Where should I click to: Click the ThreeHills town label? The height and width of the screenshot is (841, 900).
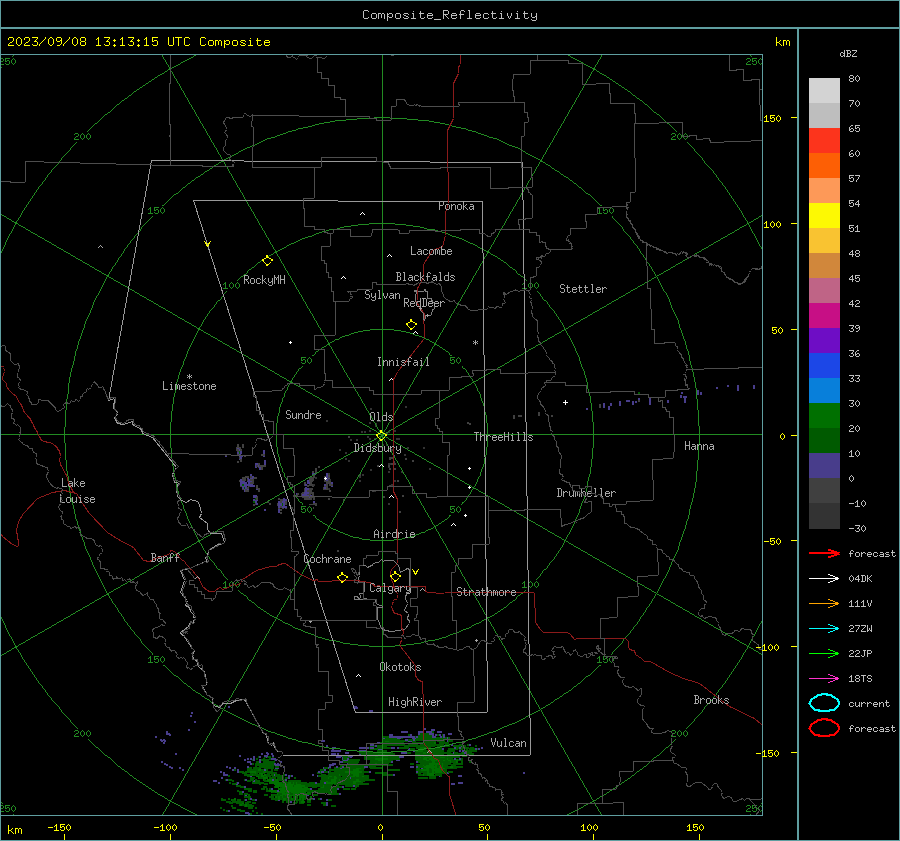click(x=503, y=437)
